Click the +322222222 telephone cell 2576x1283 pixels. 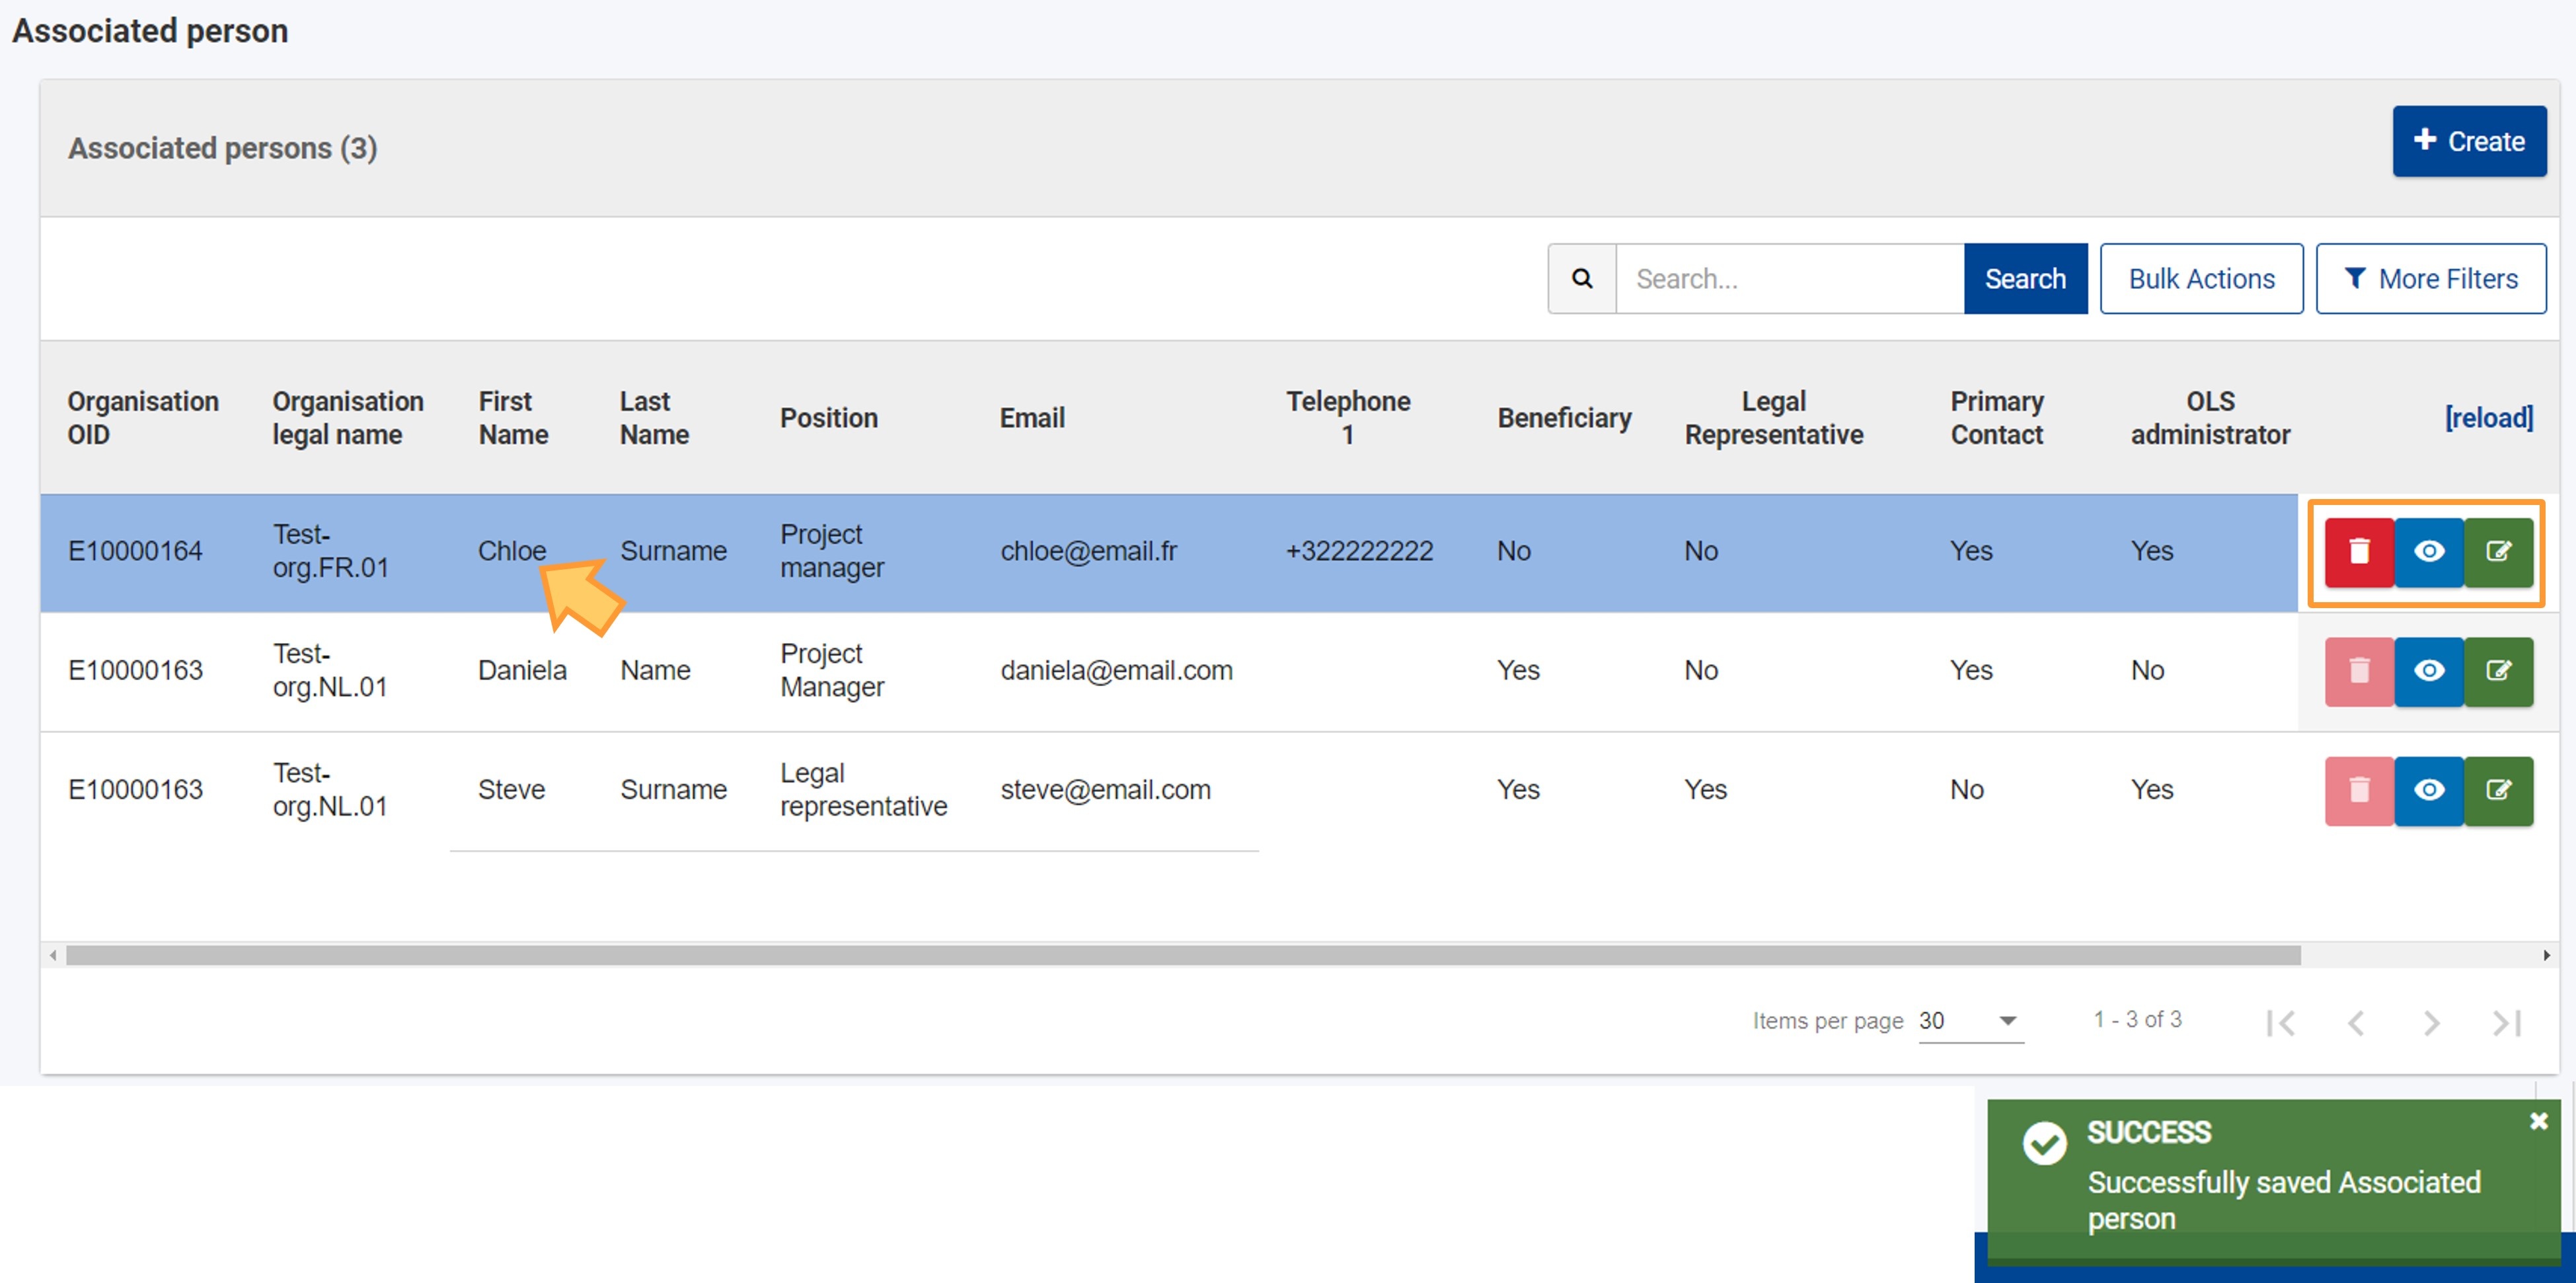(1360, 551)
